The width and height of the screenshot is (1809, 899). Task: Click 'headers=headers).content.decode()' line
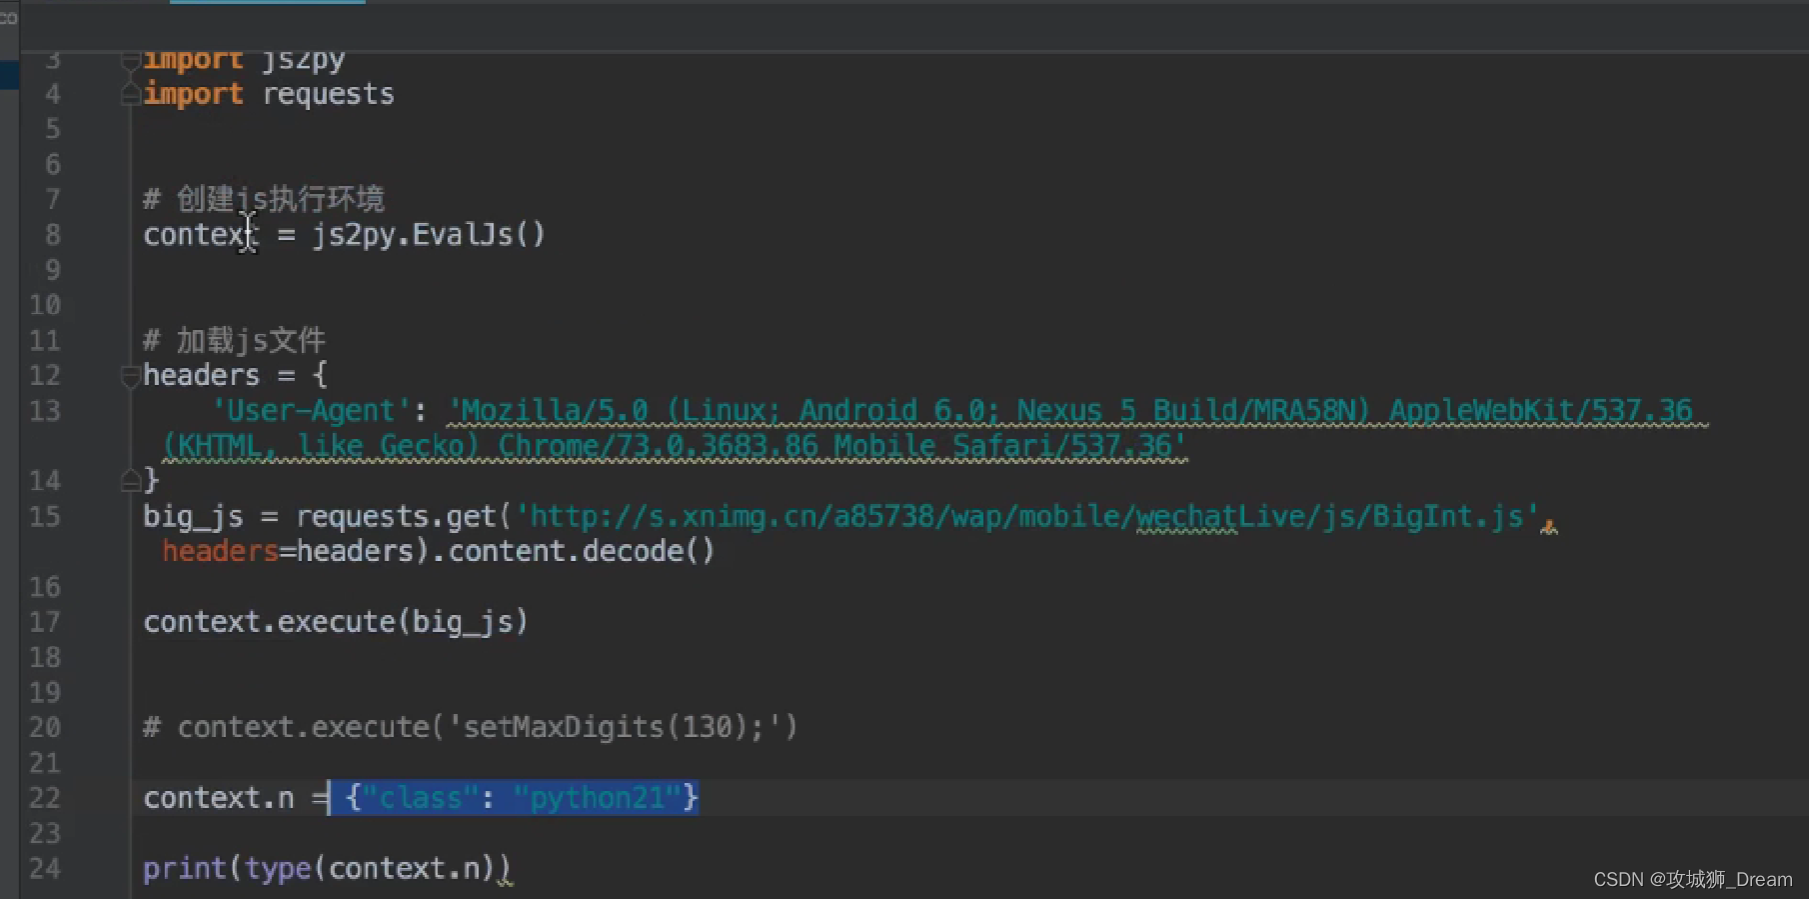pyautogui.click(x=439, y=551)
